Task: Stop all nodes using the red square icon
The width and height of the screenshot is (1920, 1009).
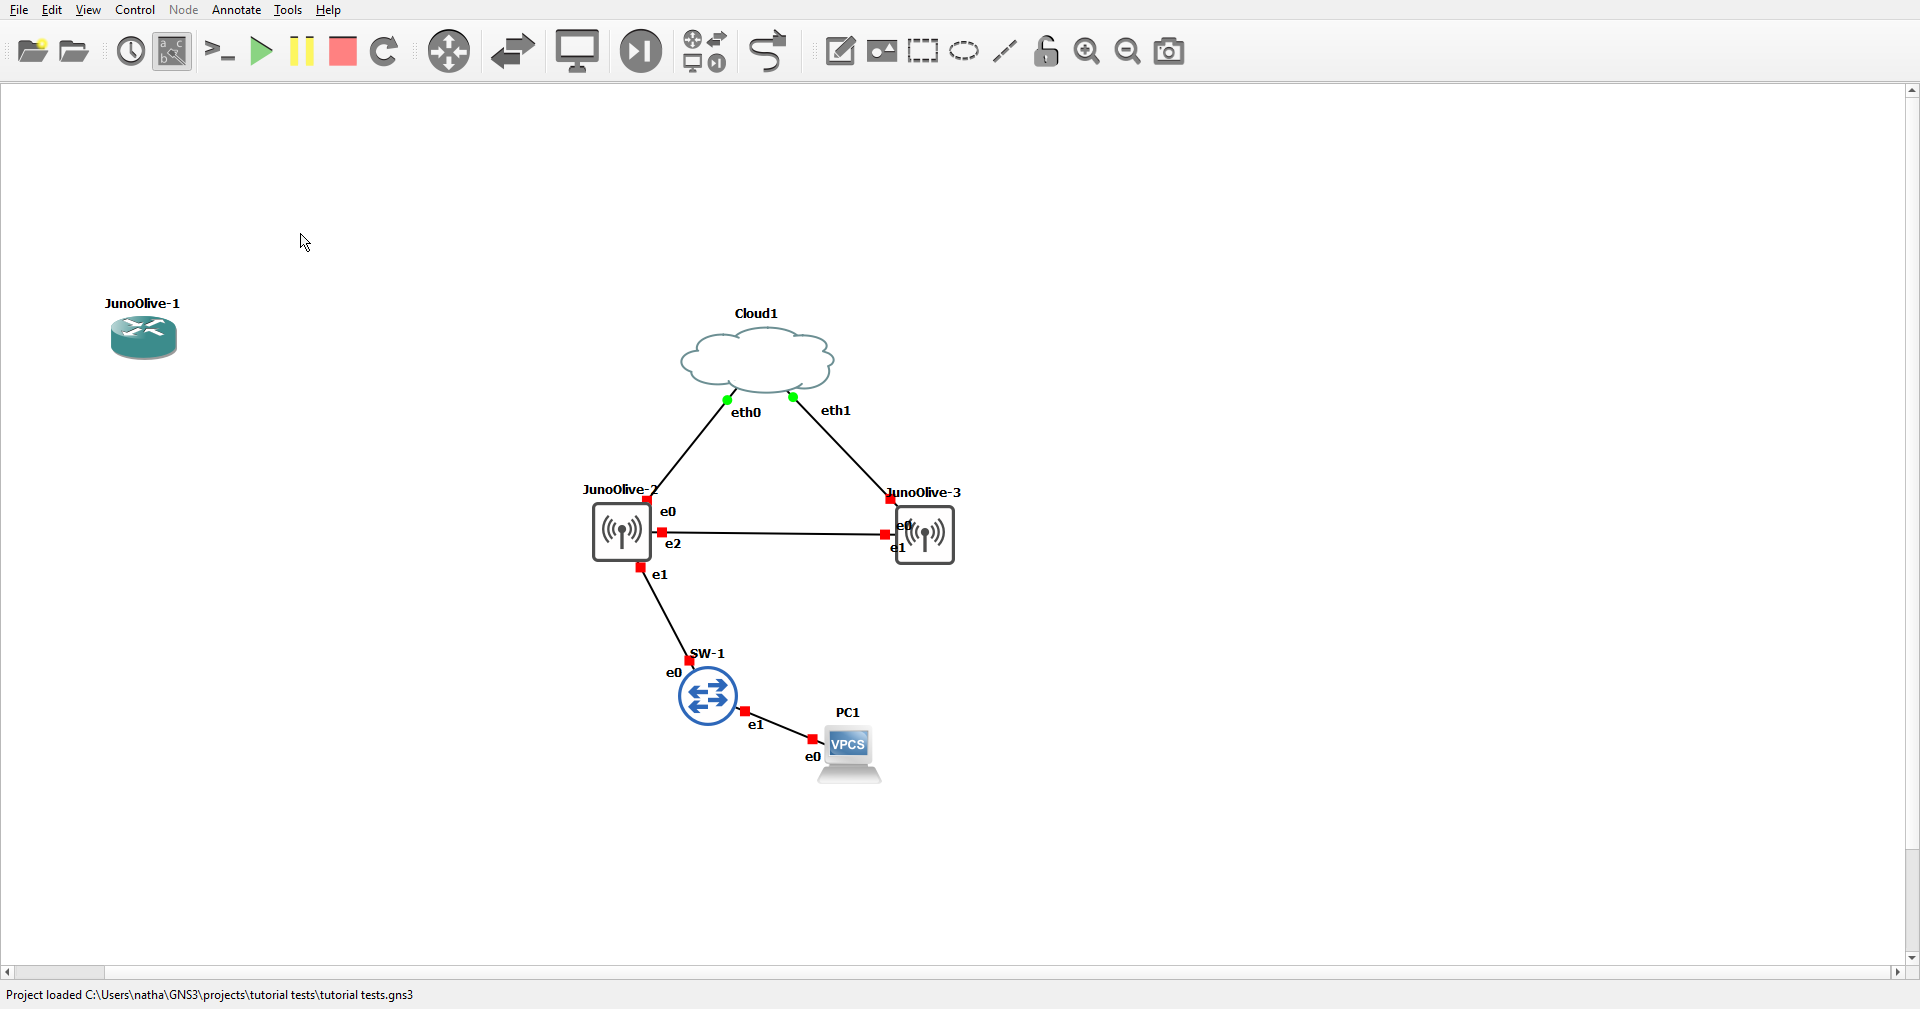Action: tap(342, 51)
